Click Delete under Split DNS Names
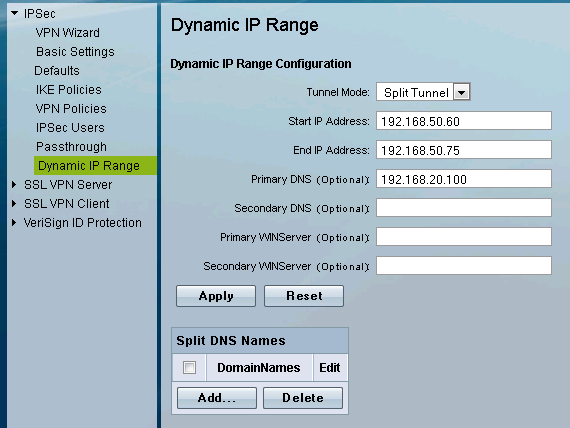The image size is (570, 428). [x=303, y=398]
